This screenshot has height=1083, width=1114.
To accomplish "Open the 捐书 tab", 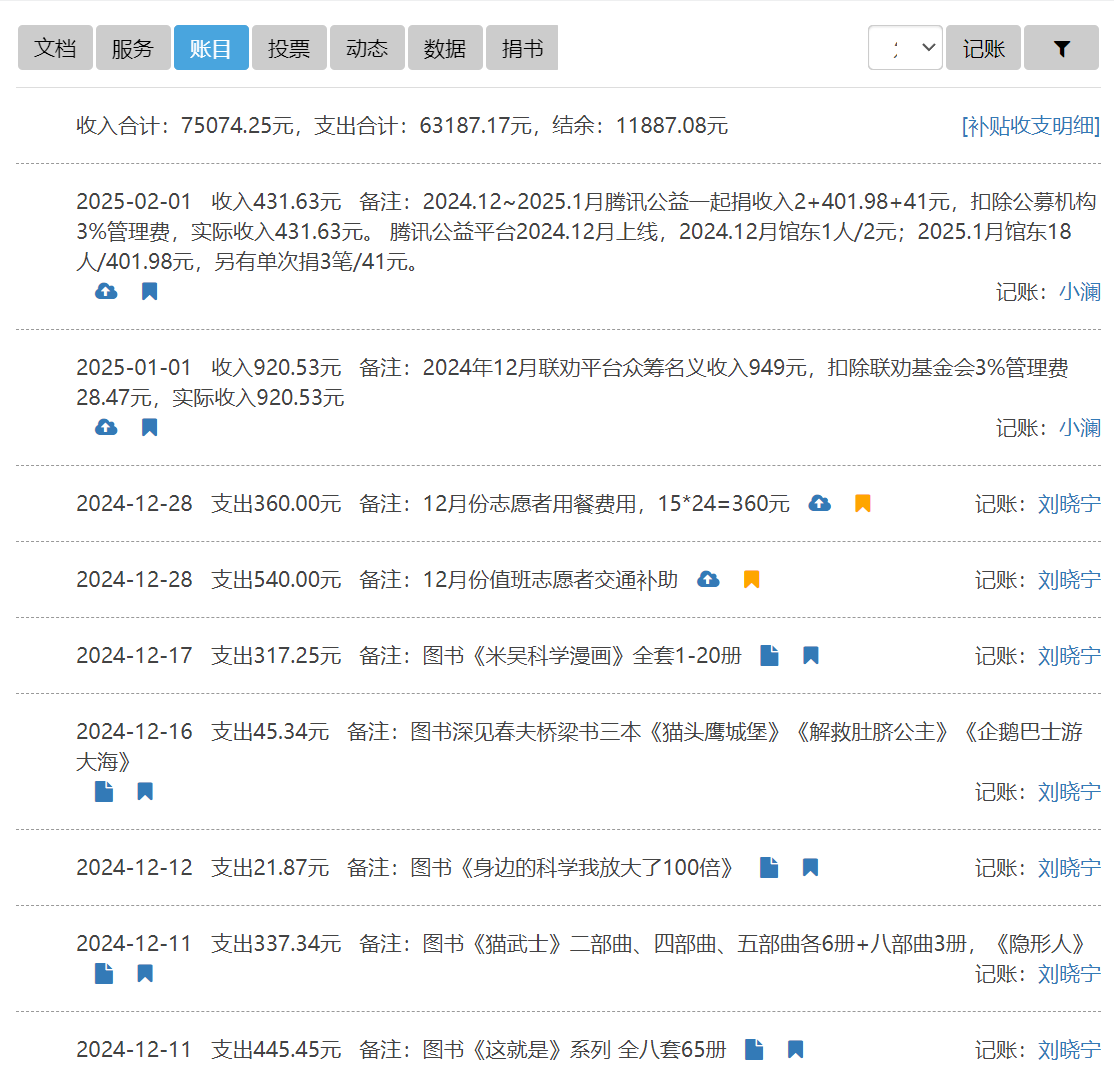I will pyautogui.click(x=522, y=48).
